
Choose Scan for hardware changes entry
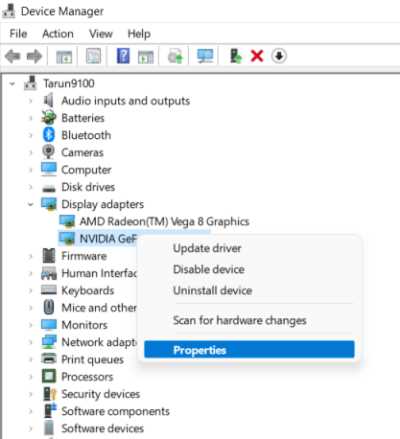239,321
